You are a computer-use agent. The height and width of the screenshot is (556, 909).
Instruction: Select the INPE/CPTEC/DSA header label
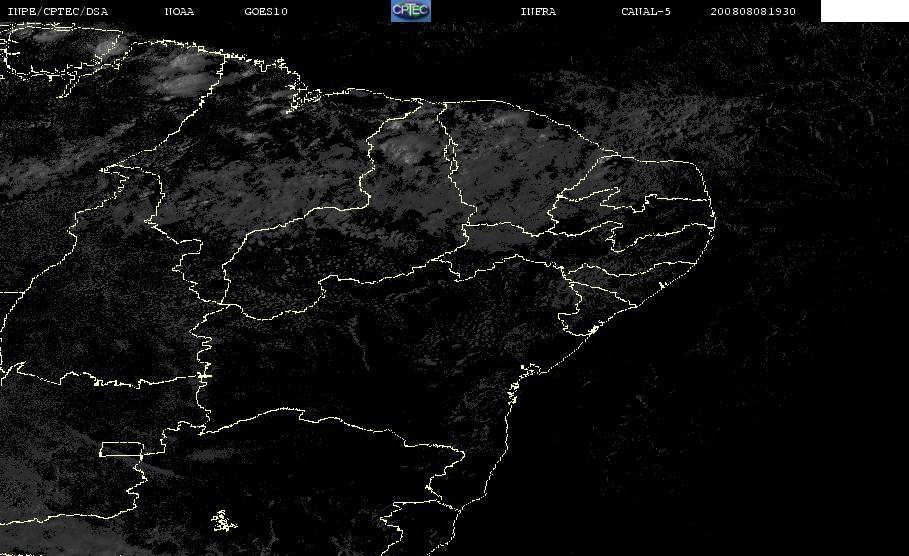click(58, 11)
